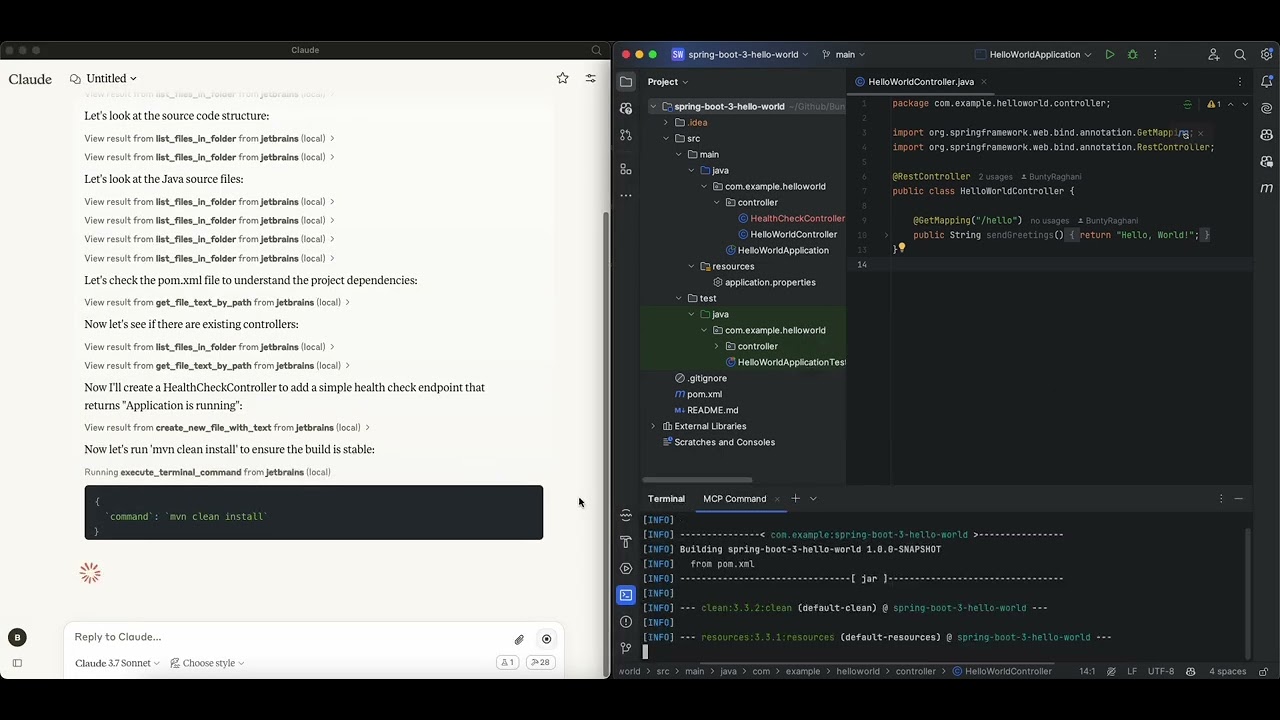Screen dimensions: 1280x720
Task: Start debugging with the bug icon
Action: click(x=1132, y=55)
